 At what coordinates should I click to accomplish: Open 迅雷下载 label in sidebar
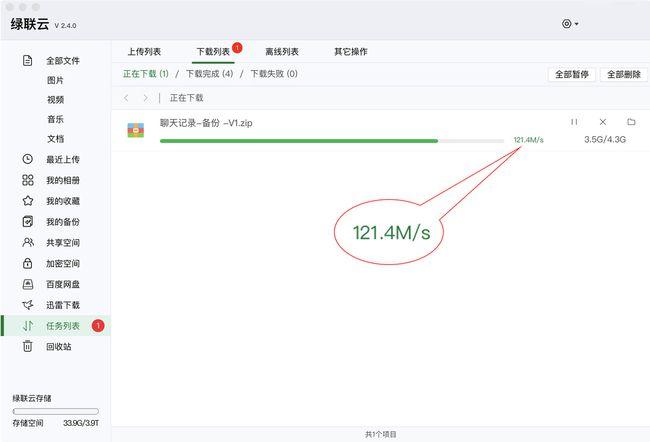click(63, 305)
